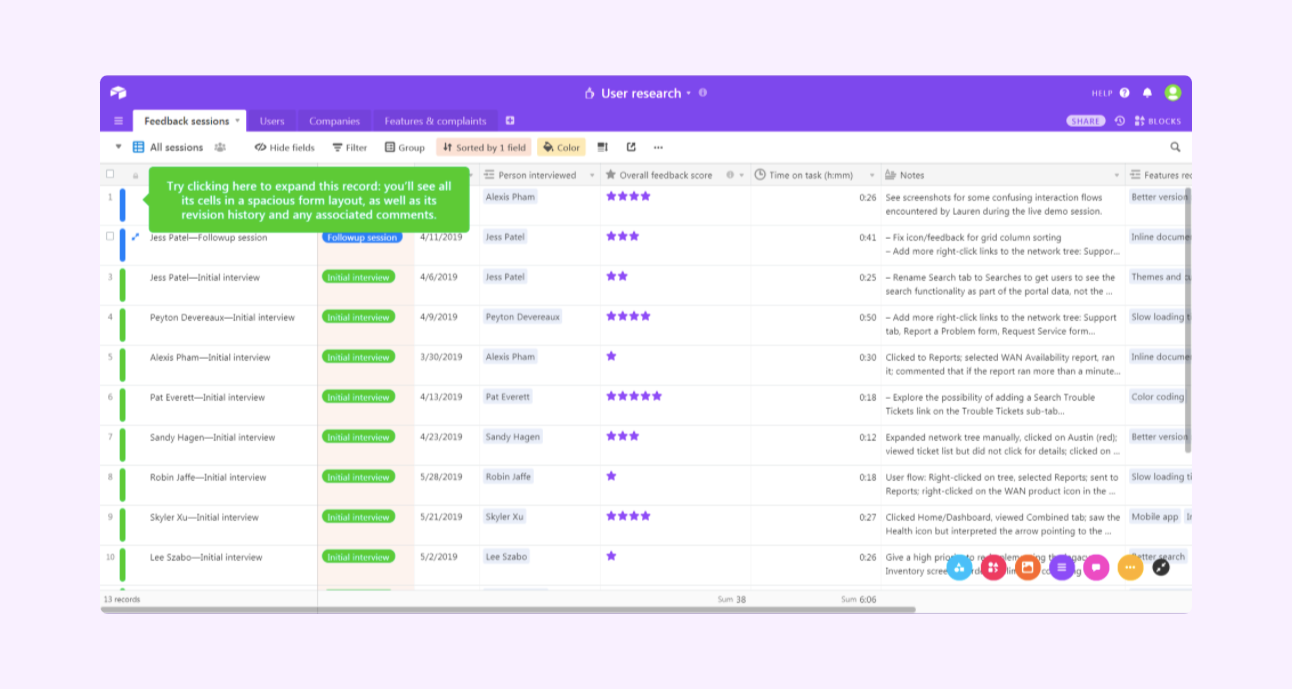Click the red apps floating button

tap(993, 567)
